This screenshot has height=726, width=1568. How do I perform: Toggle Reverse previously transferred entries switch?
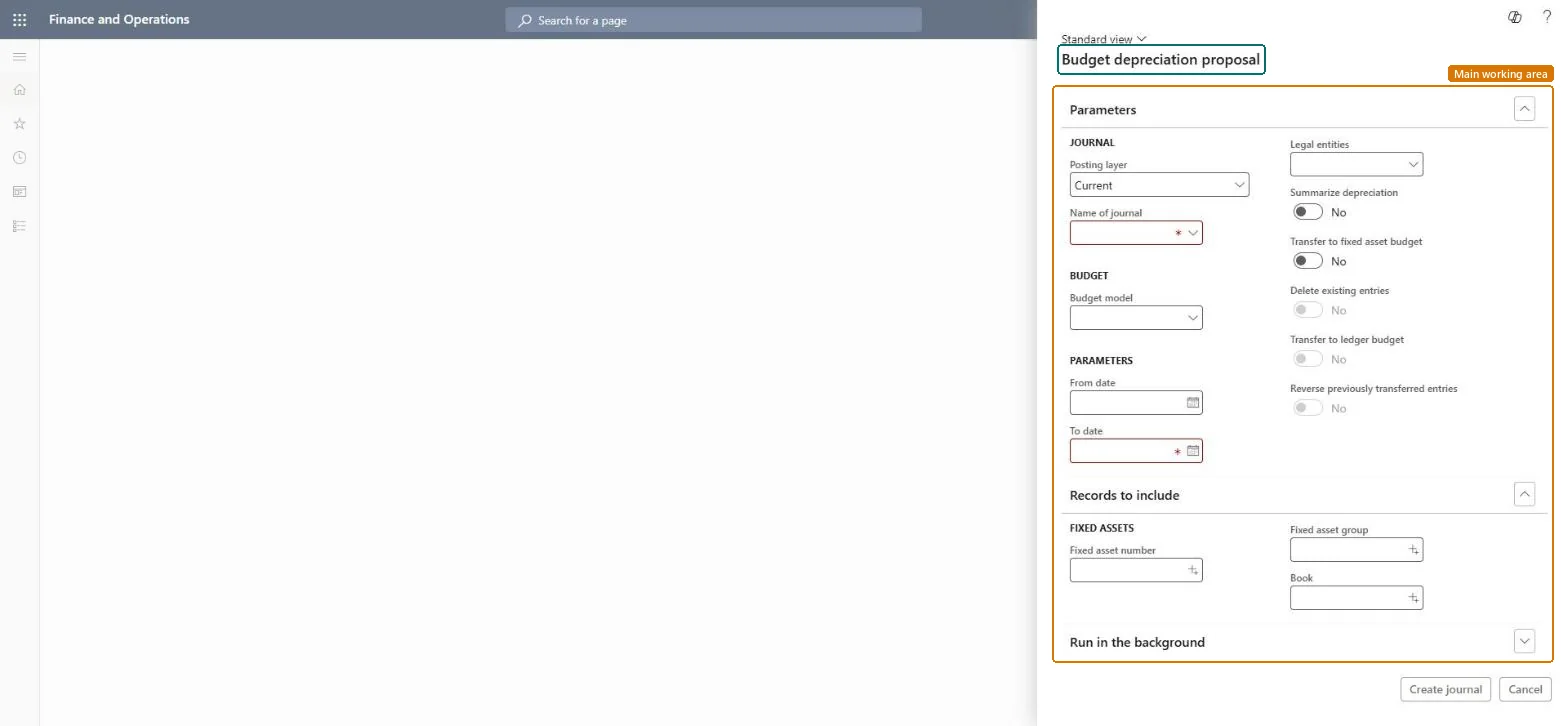[1308, 408]
